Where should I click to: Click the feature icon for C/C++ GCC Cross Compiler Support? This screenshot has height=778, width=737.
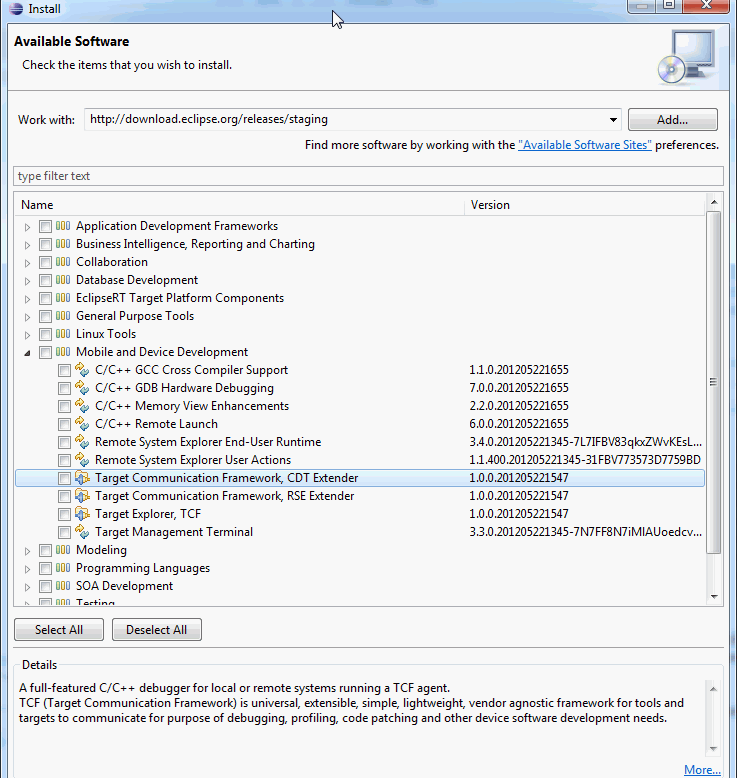[x=82, y=370]
